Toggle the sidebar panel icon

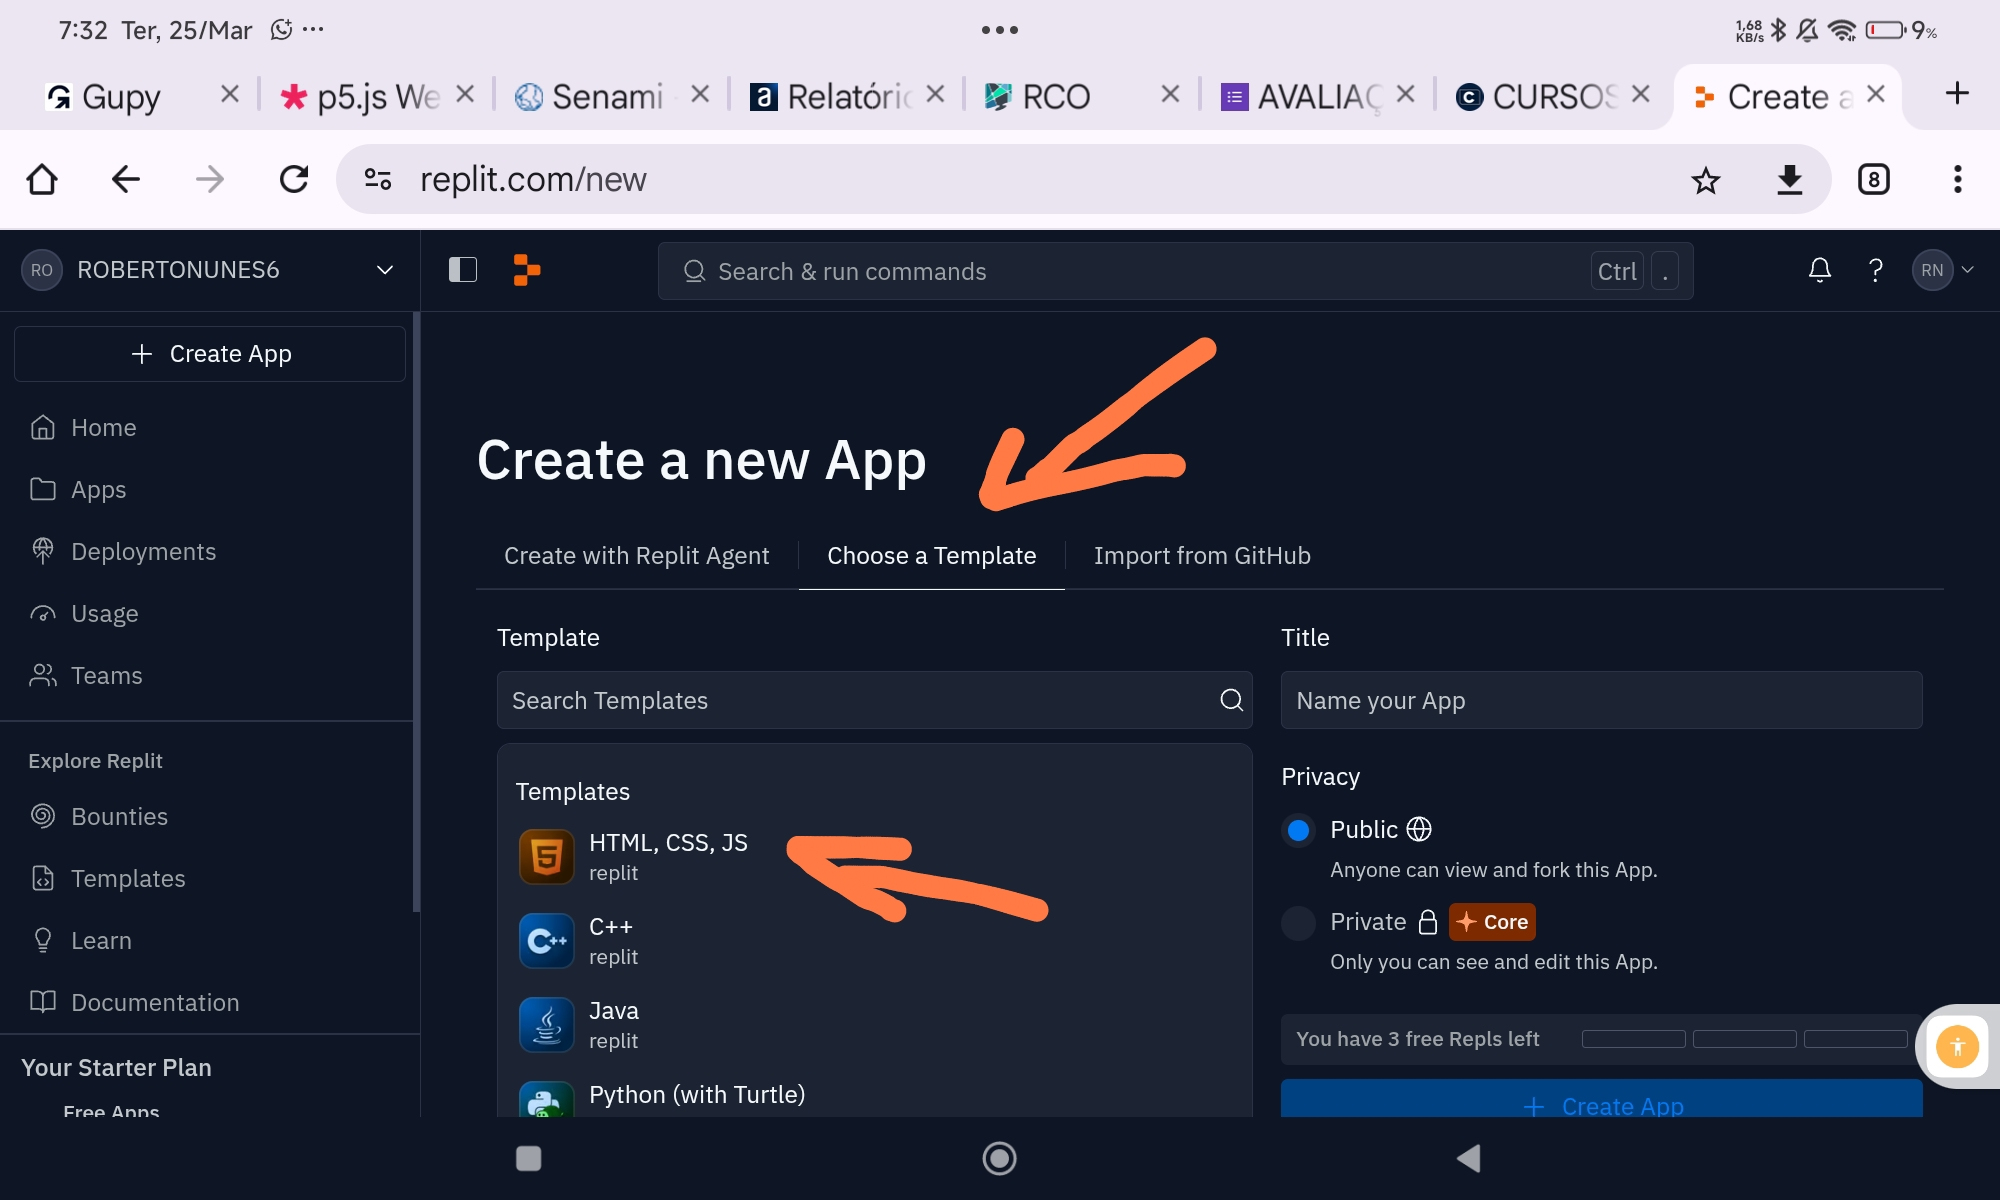click(463, 270)
